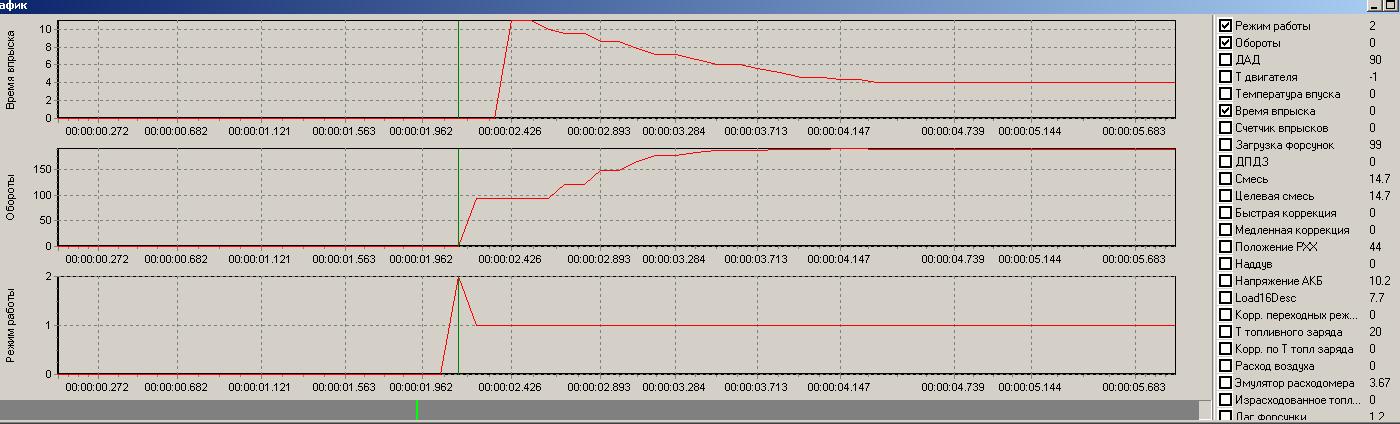Screen dimensions: 1400x424
Task: Click the gray timeline slider track
Action: (600, 410)
